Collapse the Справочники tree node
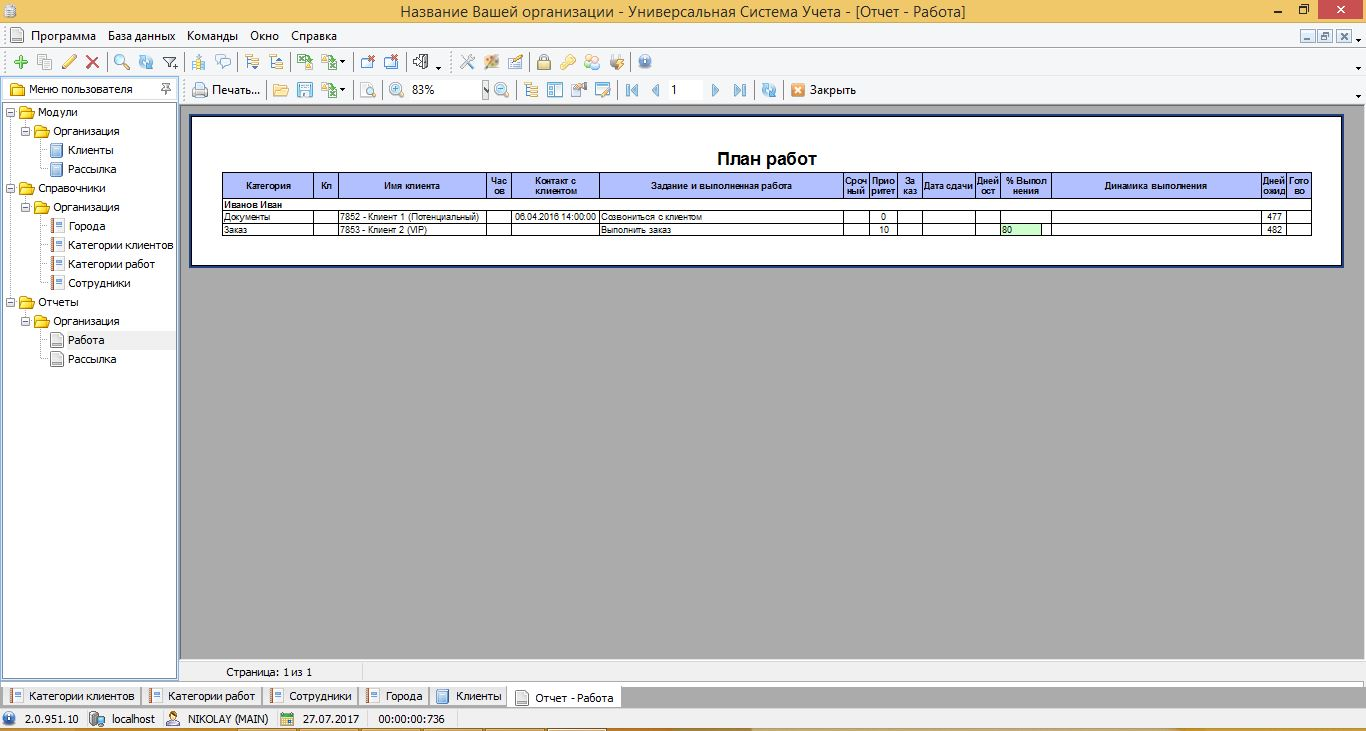This screenshot has width=1366, height=731. coord(10,188)
